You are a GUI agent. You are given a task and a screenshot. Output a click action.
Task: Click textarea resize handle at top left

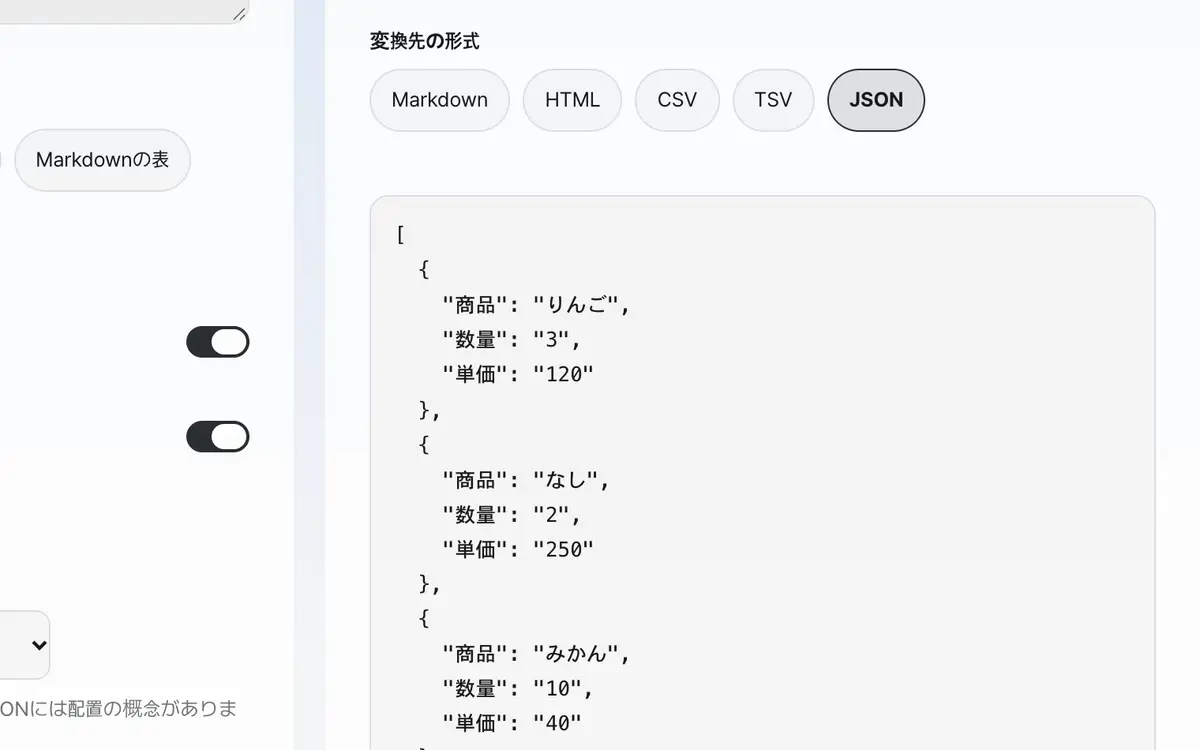[x=239, y=14]
